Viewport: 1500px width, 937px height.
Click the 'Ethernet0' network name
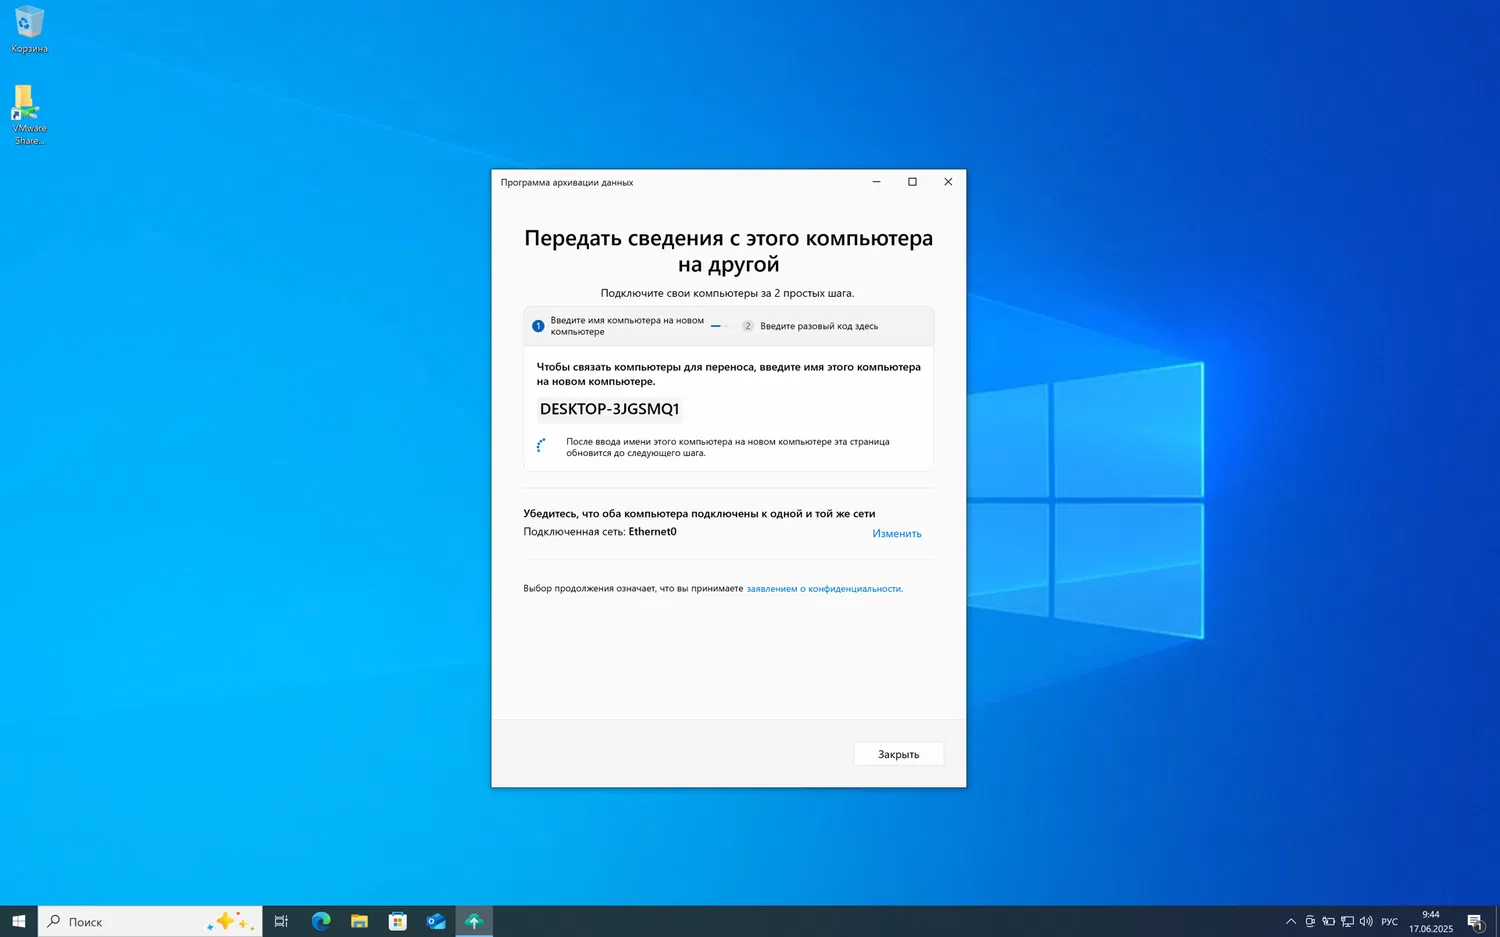pyautogui.click(x=653, y=532)
